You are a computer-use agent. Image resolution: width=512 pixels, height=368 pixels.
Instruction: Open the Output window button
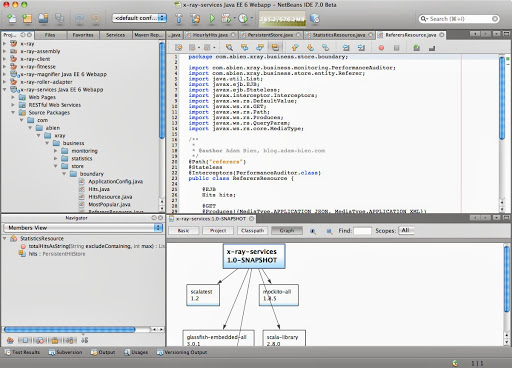103,352
